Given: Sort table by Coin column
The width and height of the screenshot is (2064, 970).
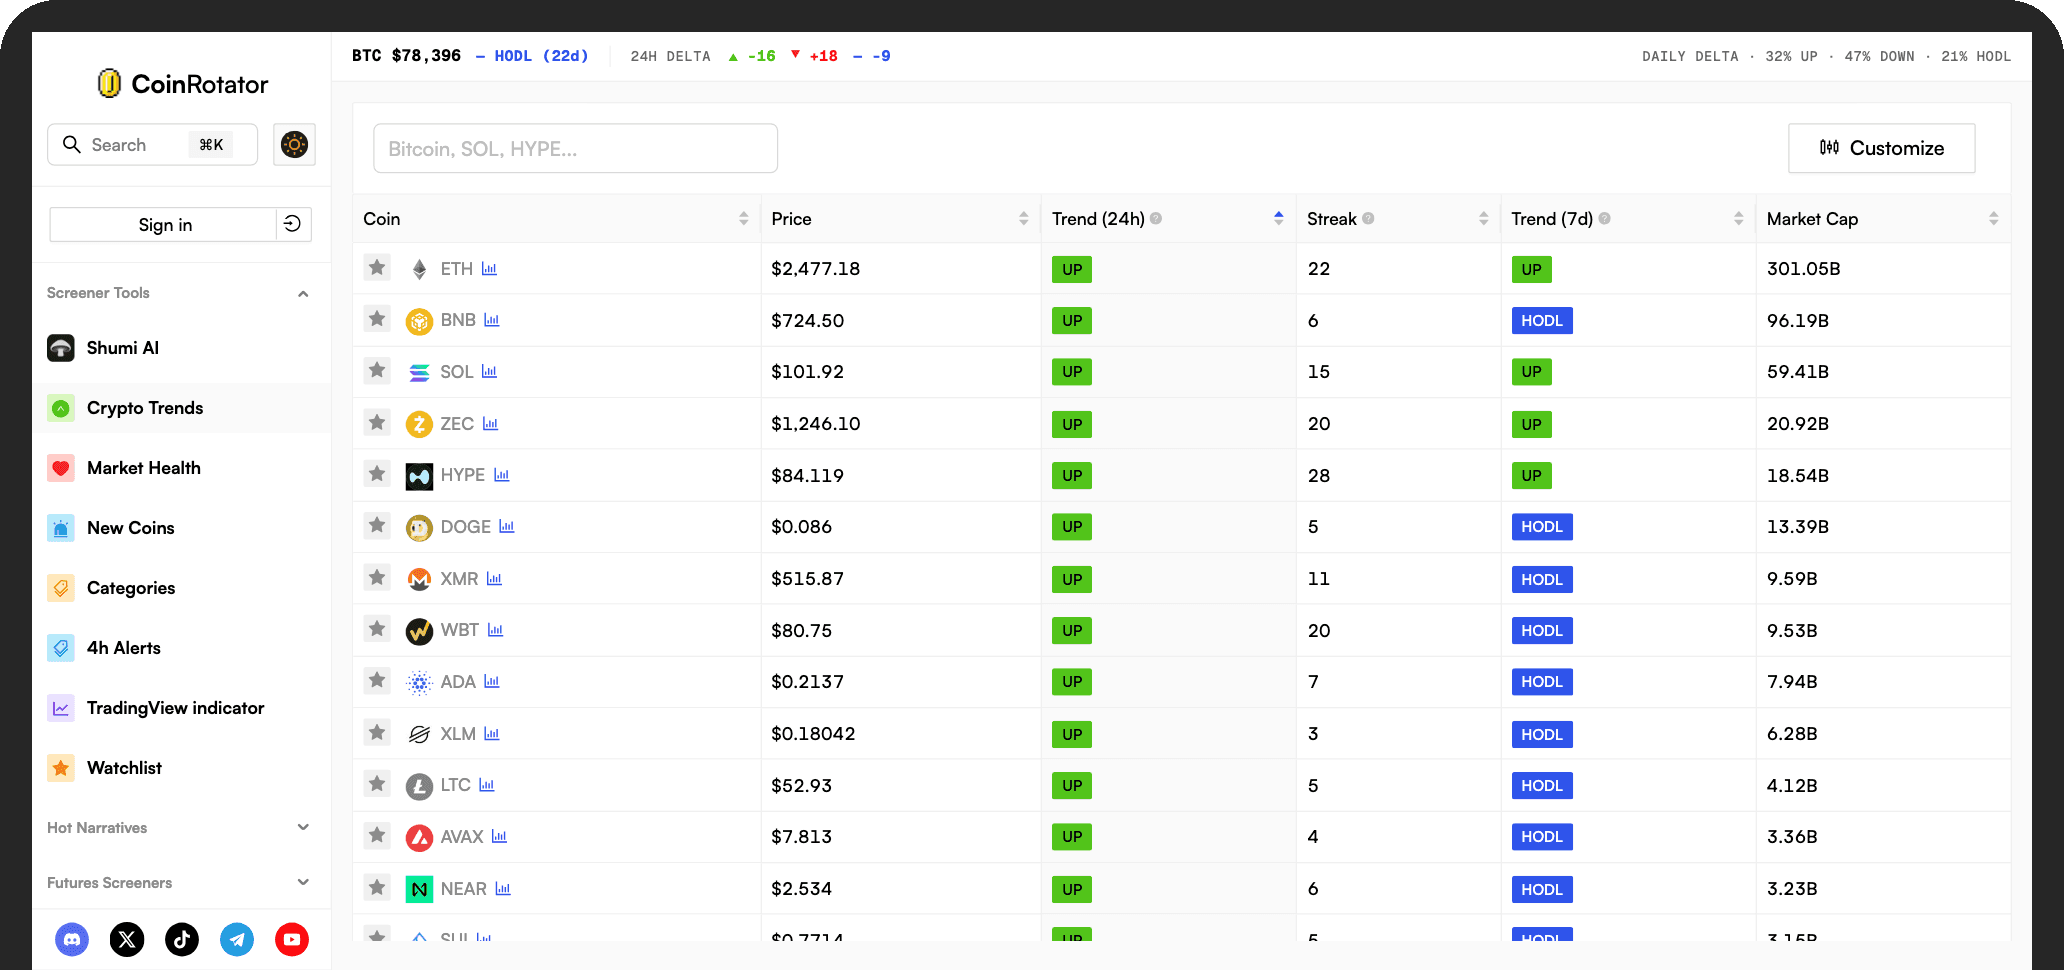Looking at the screenshot, I should click(x=743, y=218).
